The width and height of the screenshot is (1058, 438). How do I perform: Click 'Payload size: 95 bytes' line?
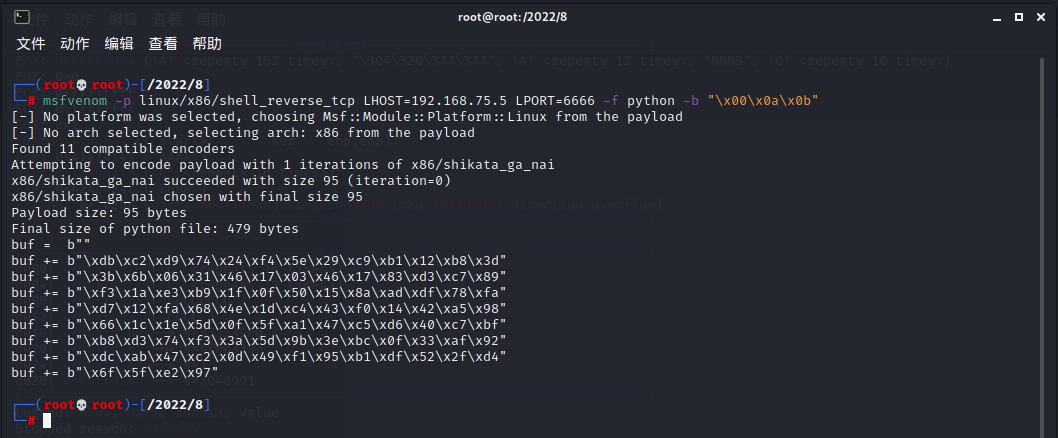click(x=99, y=213)
